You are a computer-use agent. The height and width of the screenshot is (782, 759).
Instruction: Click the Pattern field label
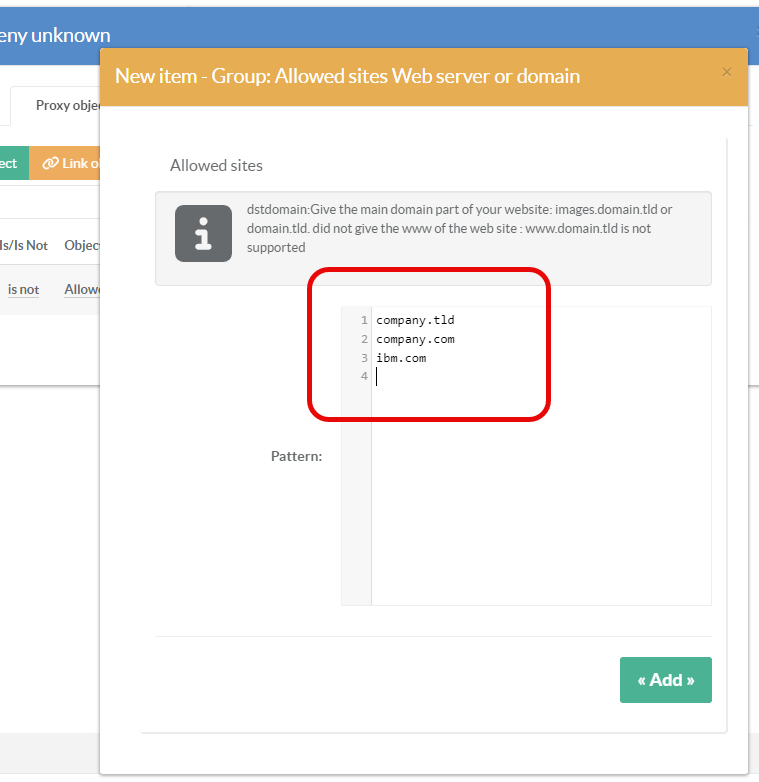click(296, 456)
